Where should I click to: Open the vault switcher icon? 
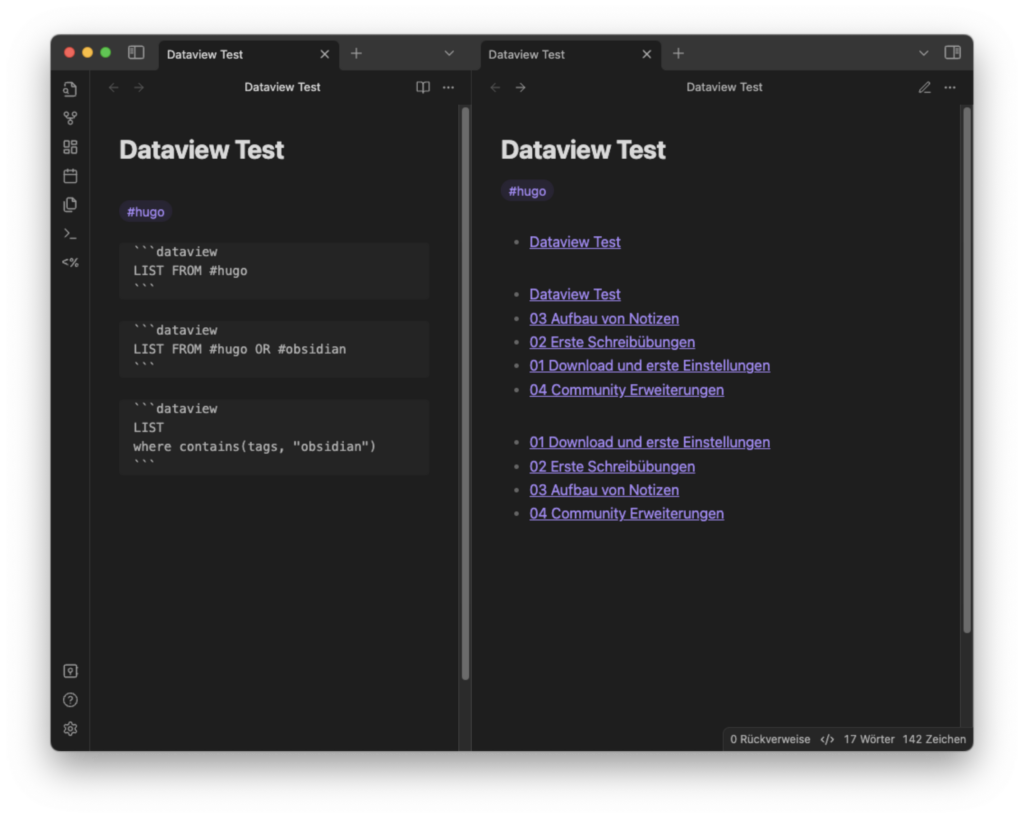pyautogui.click(x=71, y=671)
